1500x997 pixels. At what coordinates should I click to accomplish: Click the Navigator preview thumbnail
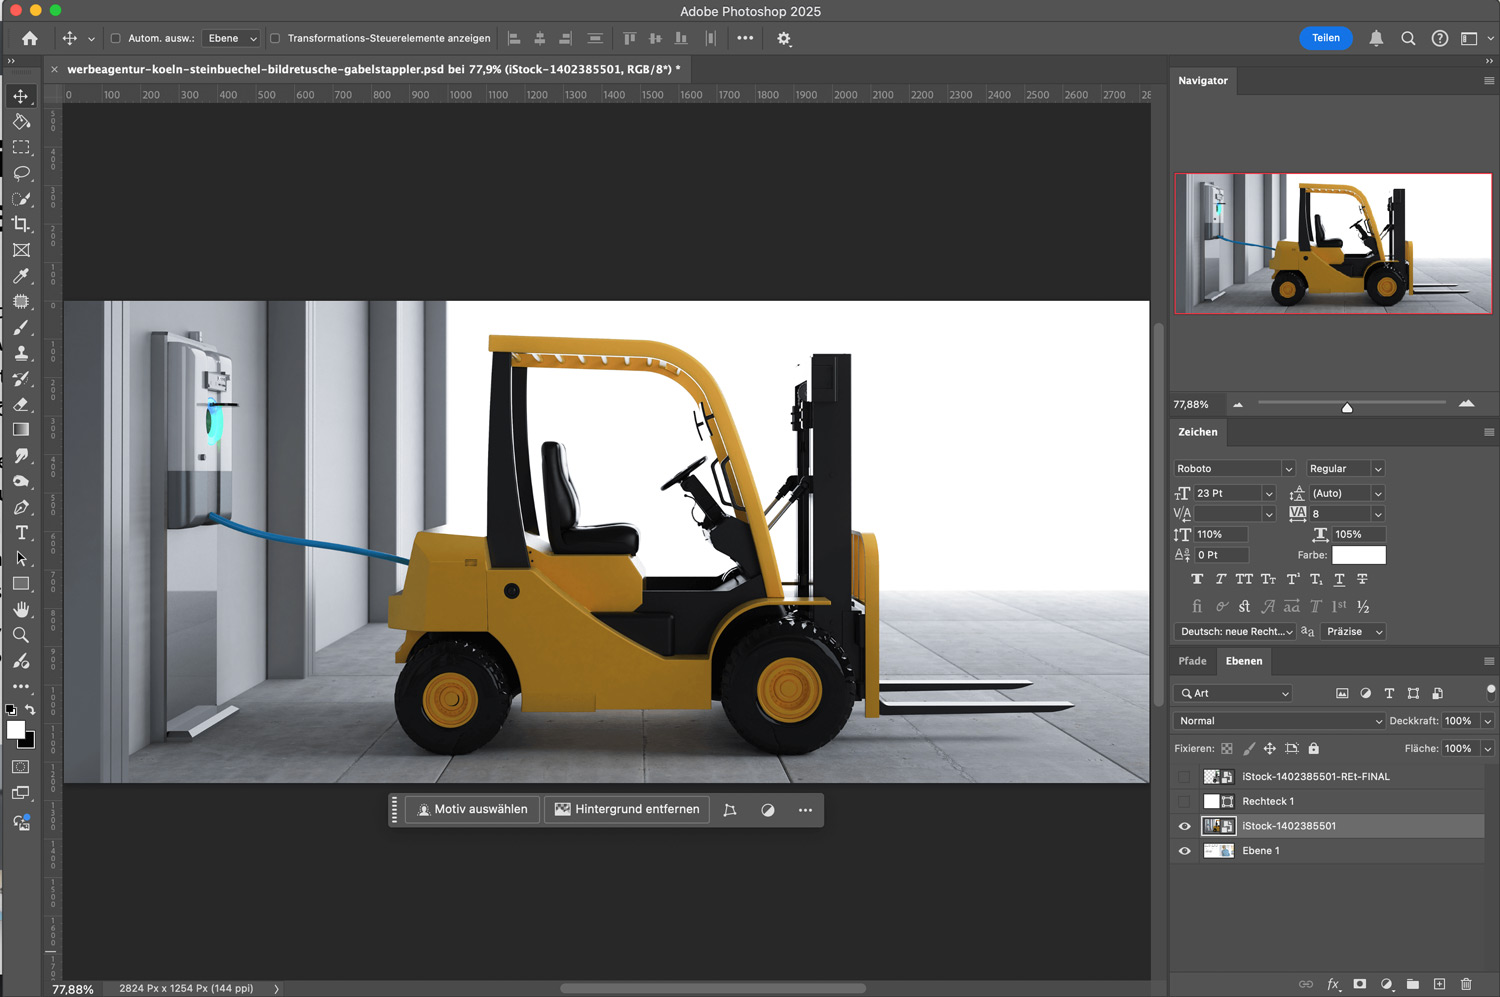click(x=1332, y=243)
